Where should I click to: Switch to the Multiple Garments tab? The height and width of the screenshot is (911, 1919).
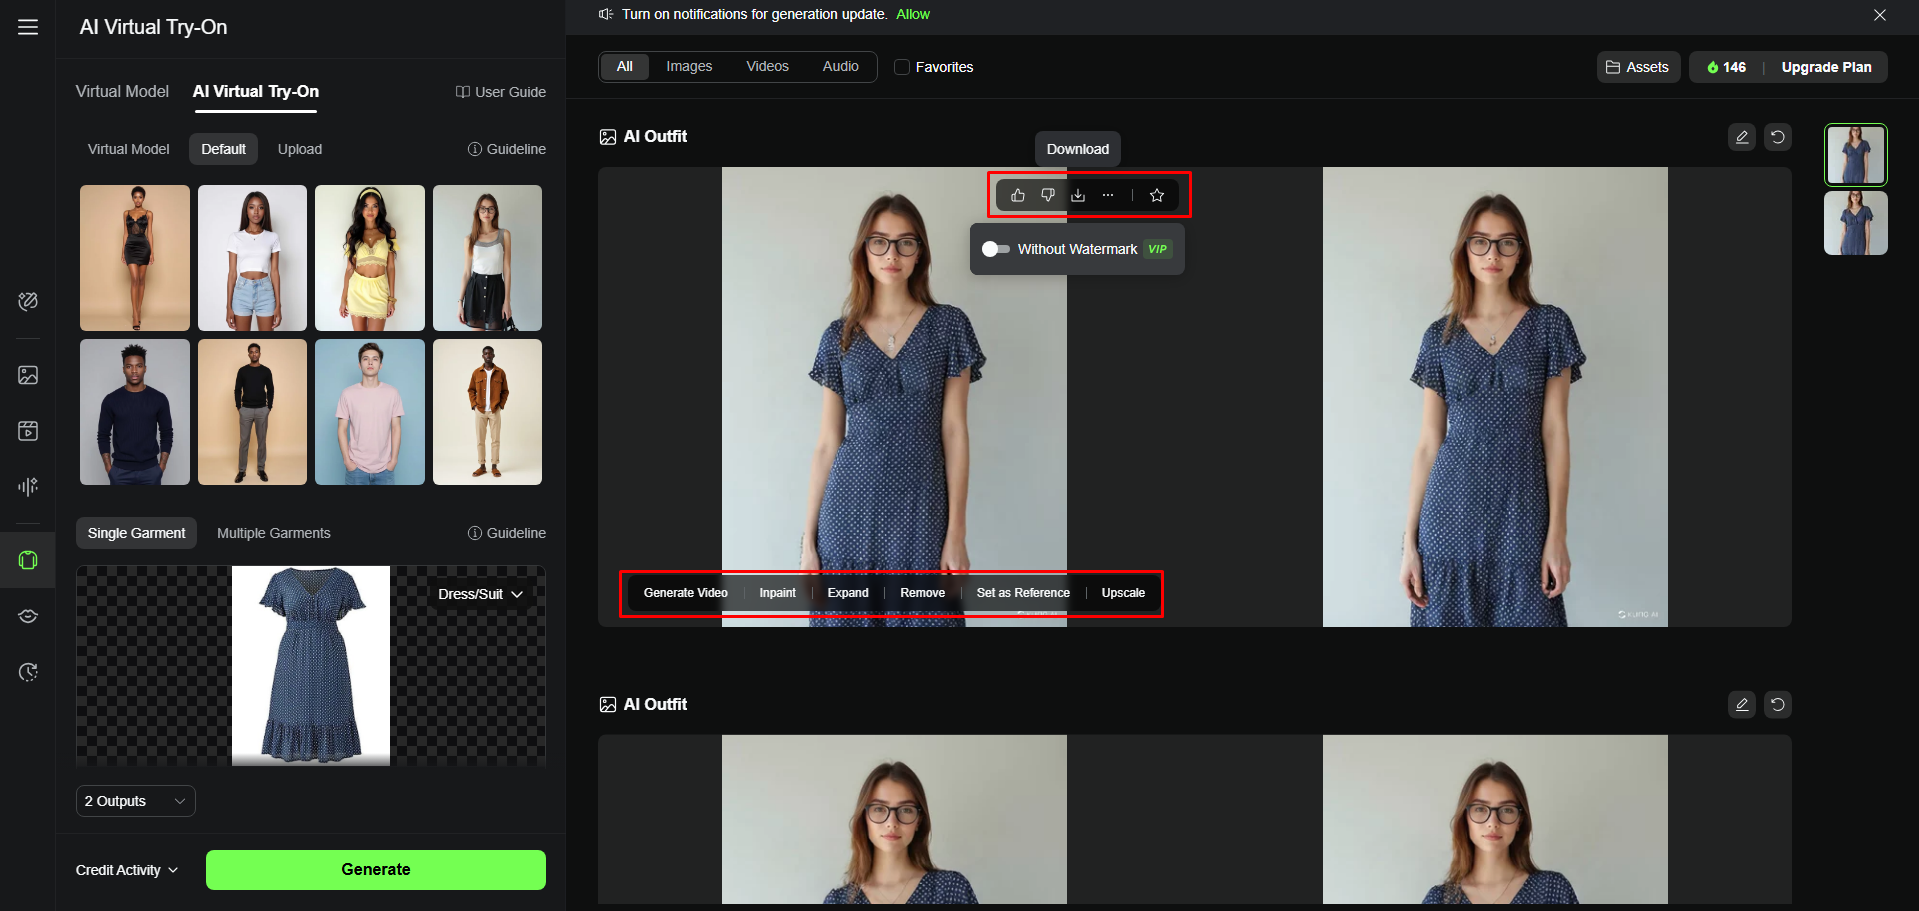pos(274,533)
